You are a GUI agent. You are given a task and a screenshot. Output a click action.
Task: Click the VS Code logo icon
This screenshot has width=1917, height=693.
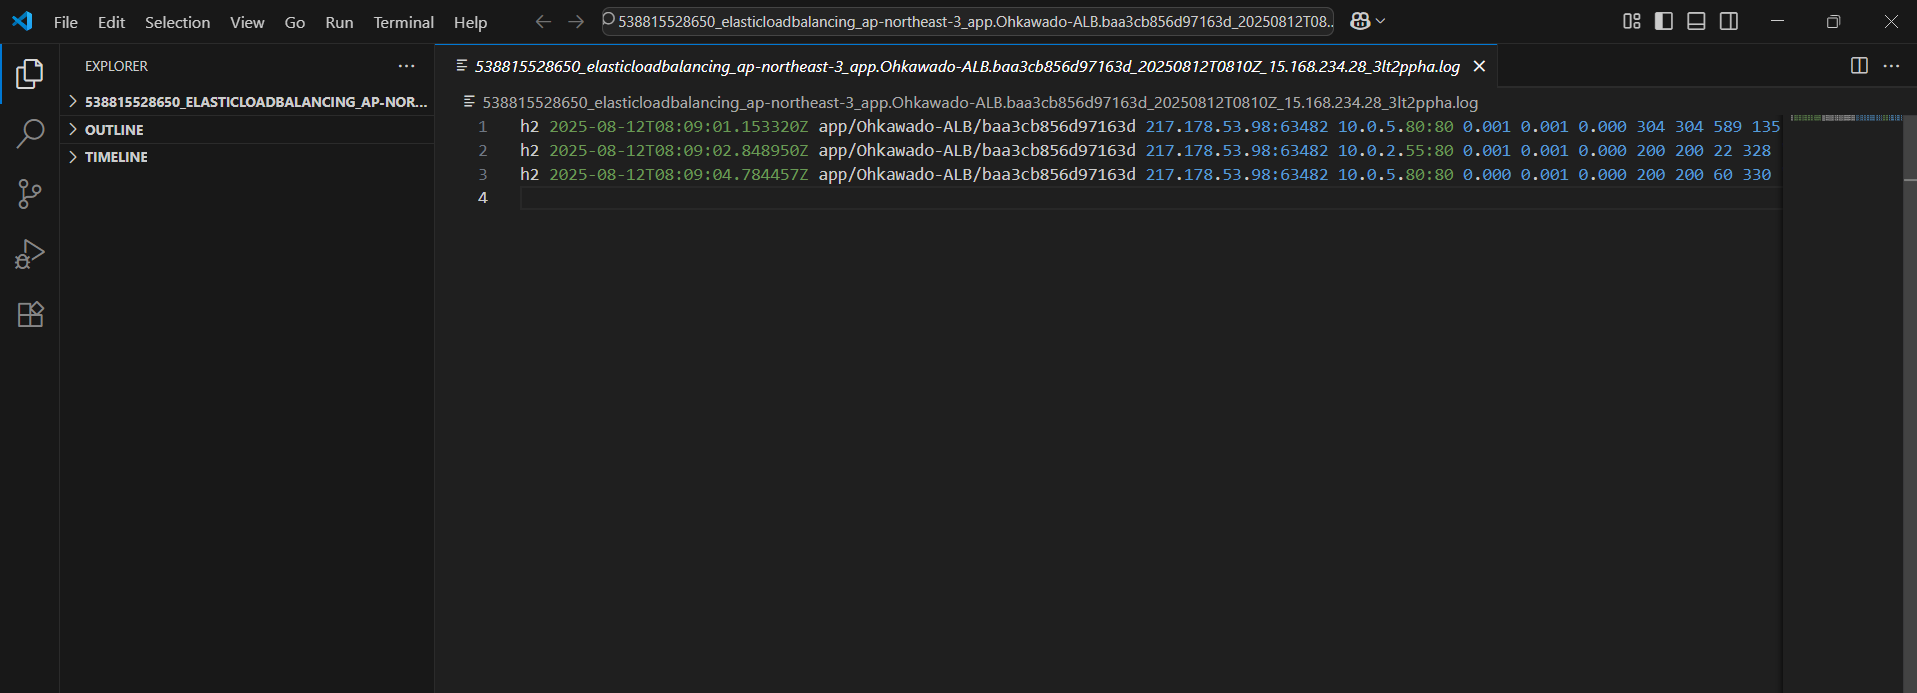(22, 21)
